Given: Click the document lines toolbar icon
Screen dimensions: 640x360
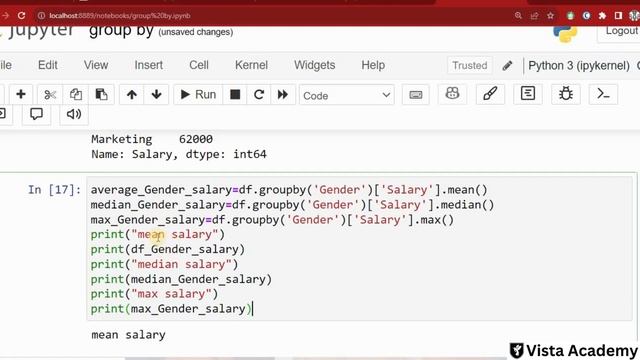Looking at the screenshot, I should click(x=528, y=94).
